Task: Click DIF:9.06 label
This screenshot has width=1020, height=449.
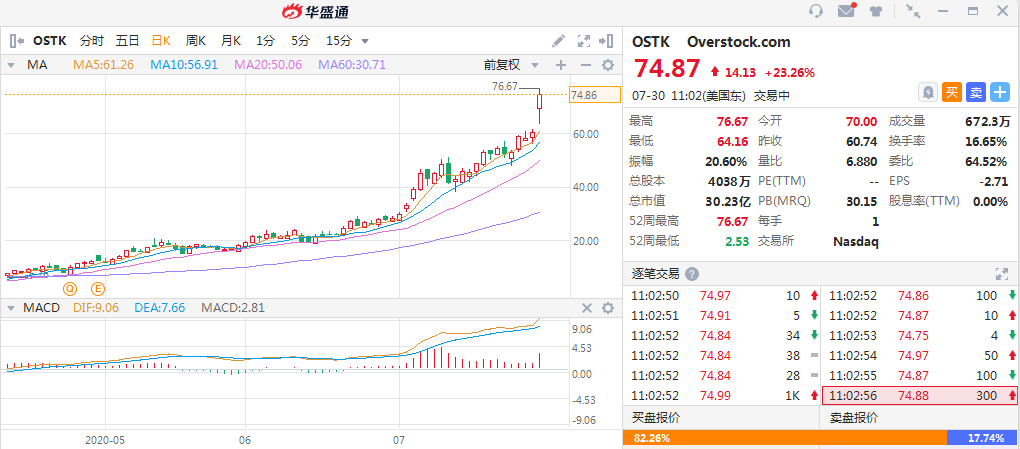Action: 96,308
